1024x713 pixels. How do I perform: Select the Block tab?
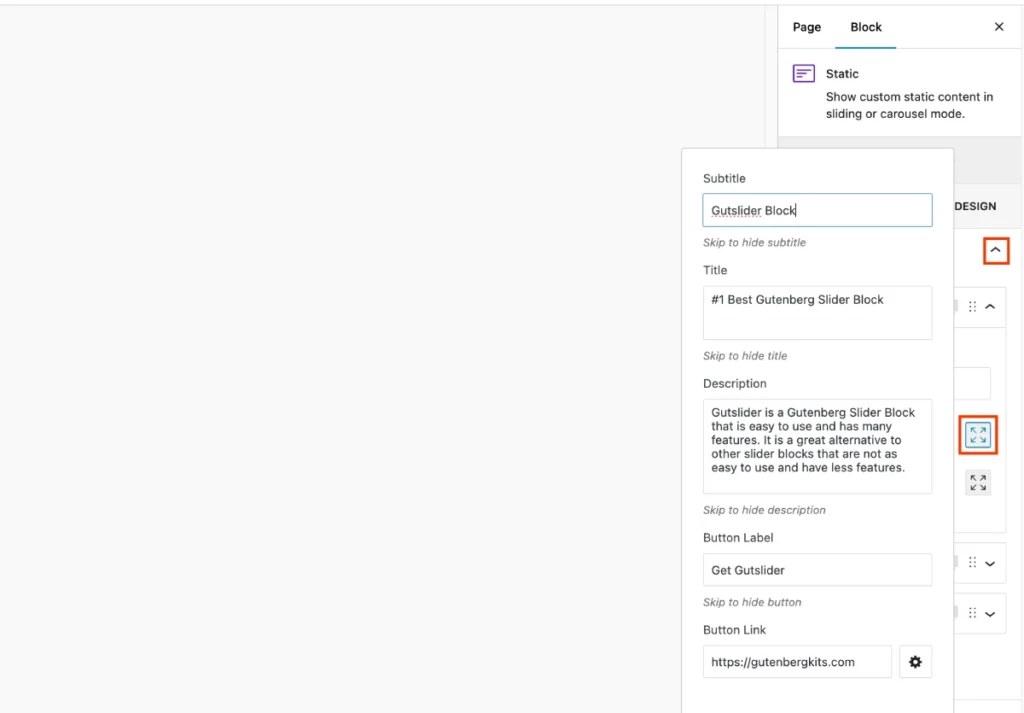(x=866, y=27)
